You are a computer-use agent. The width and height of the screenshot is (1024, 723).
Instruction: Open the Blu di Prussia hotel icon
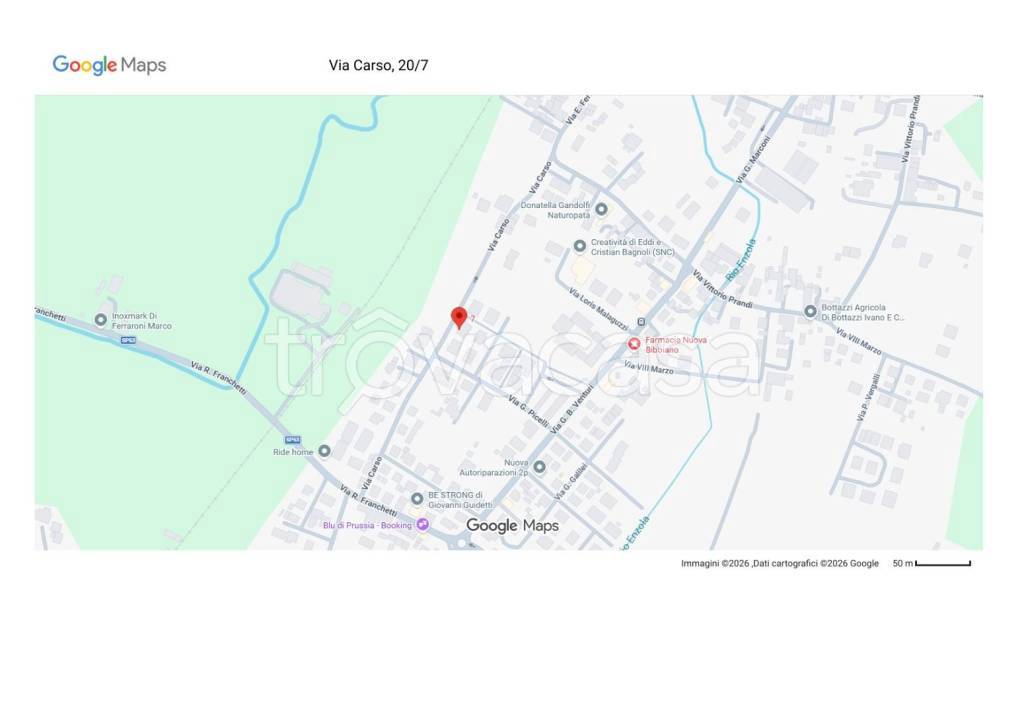click(423, 524)
